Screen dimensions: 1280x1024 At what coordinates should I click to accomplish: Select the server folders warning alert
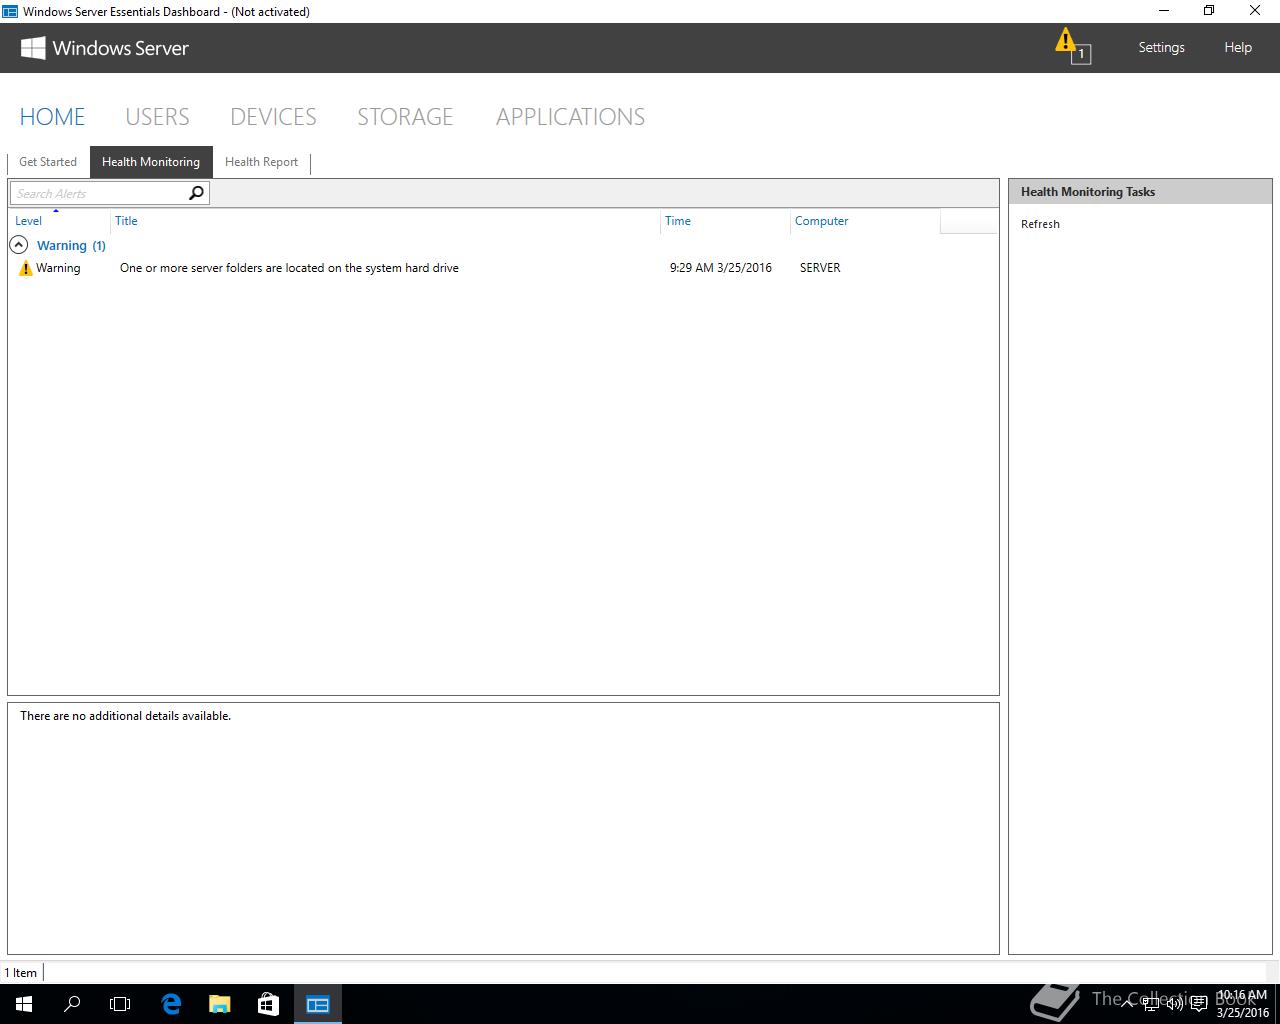tap(503, 268)
